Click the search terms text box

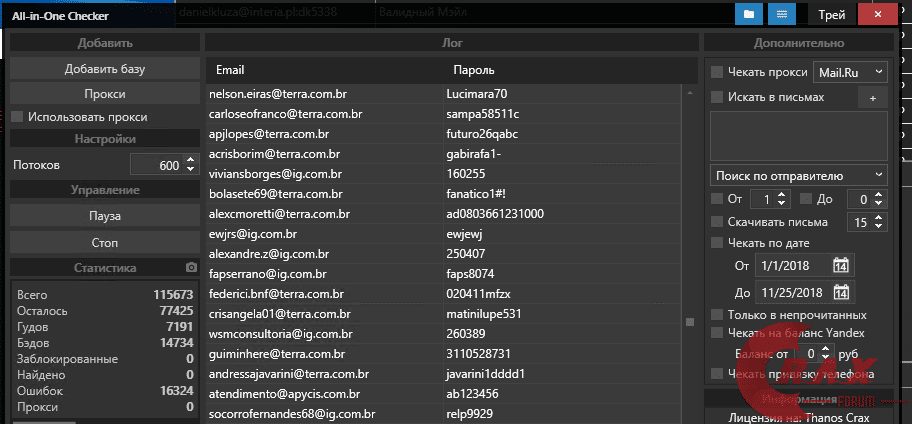coord(799,136)
